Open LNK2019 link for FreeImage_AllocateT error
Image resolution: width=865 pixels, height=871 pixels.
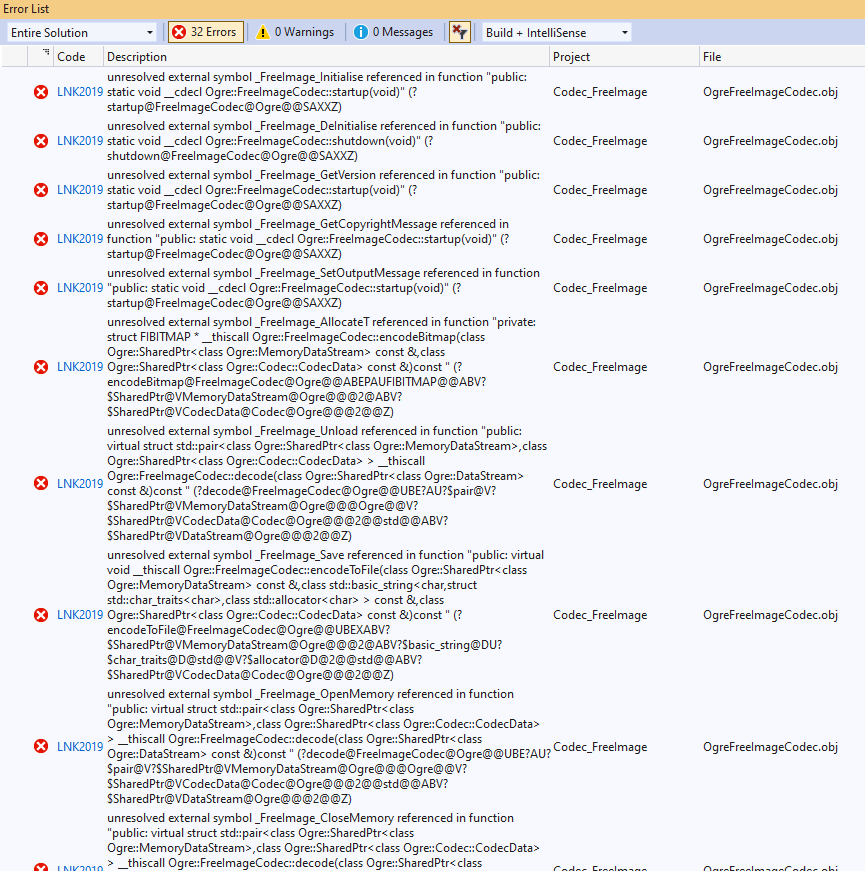coord(80,367)
